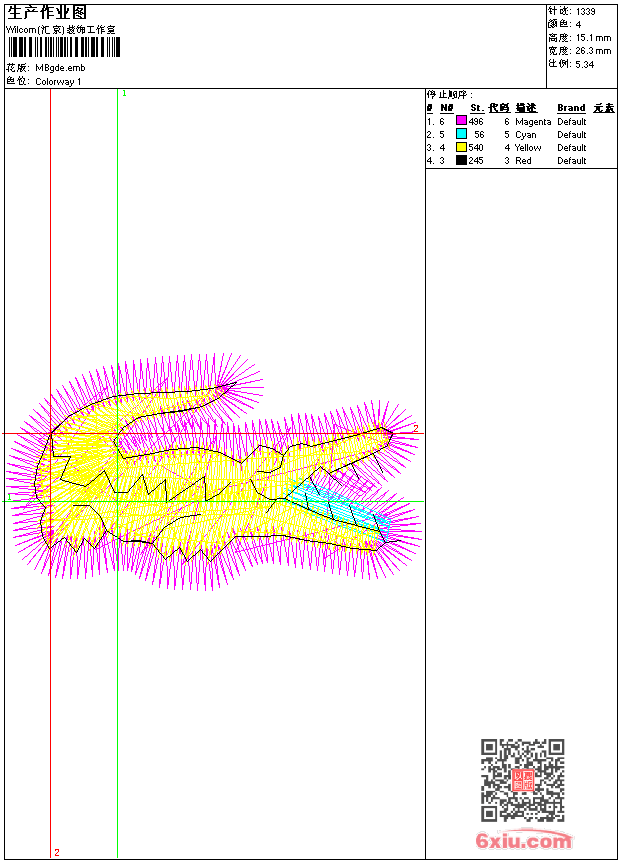This screenshot has height=860, width=620.
Task: Click Default brand in the Magenta row
Action: [572, 121]
